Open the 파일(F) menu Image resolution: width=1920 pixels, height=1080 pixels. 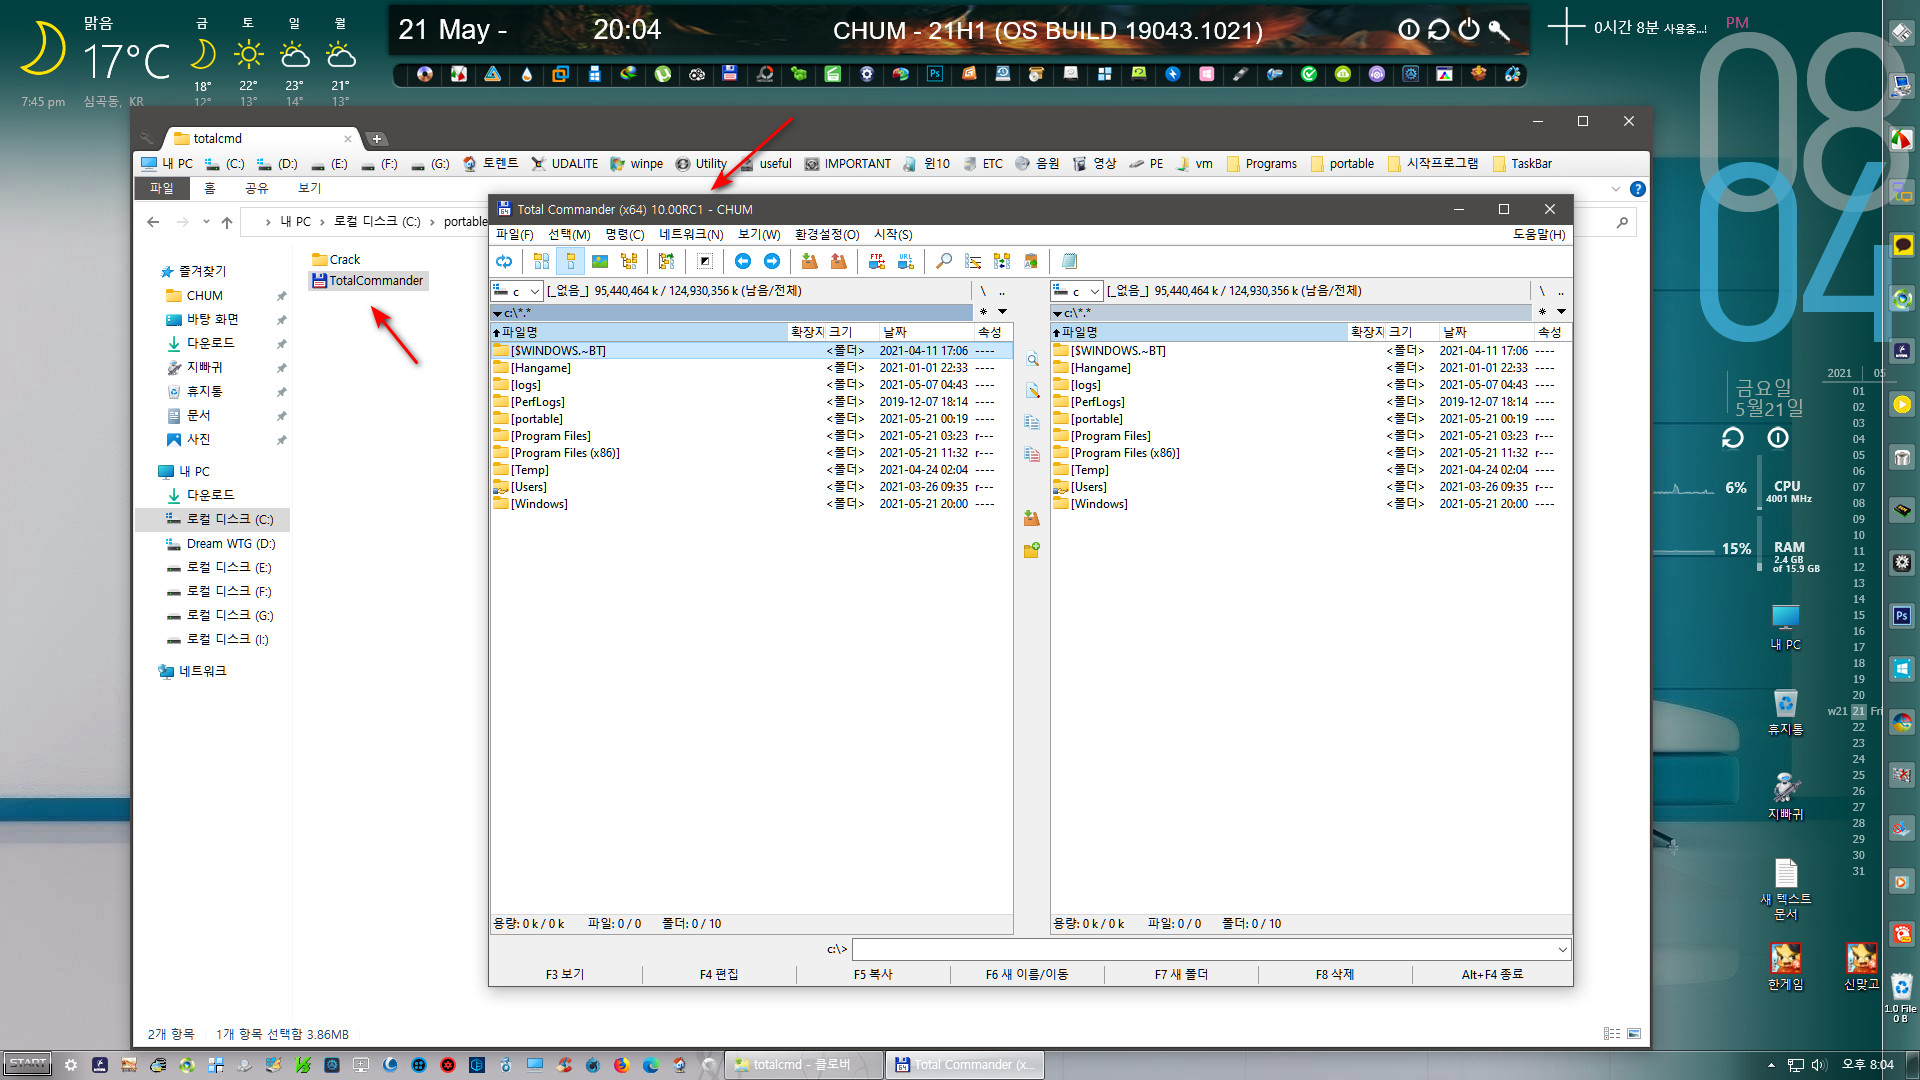point(515,235)
